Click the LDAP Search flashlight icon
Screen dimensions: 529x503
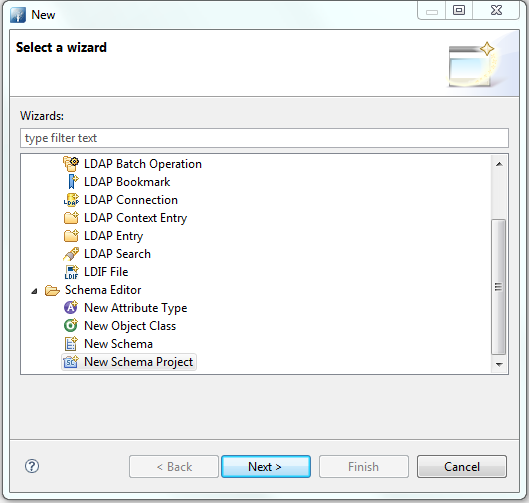(71, 254)
